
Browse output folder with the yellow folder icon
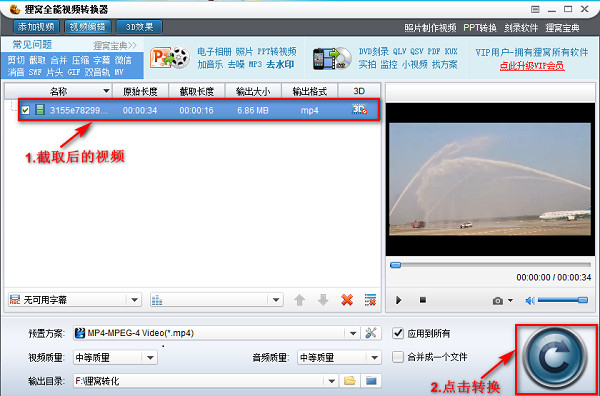click(x=350, y=381)
